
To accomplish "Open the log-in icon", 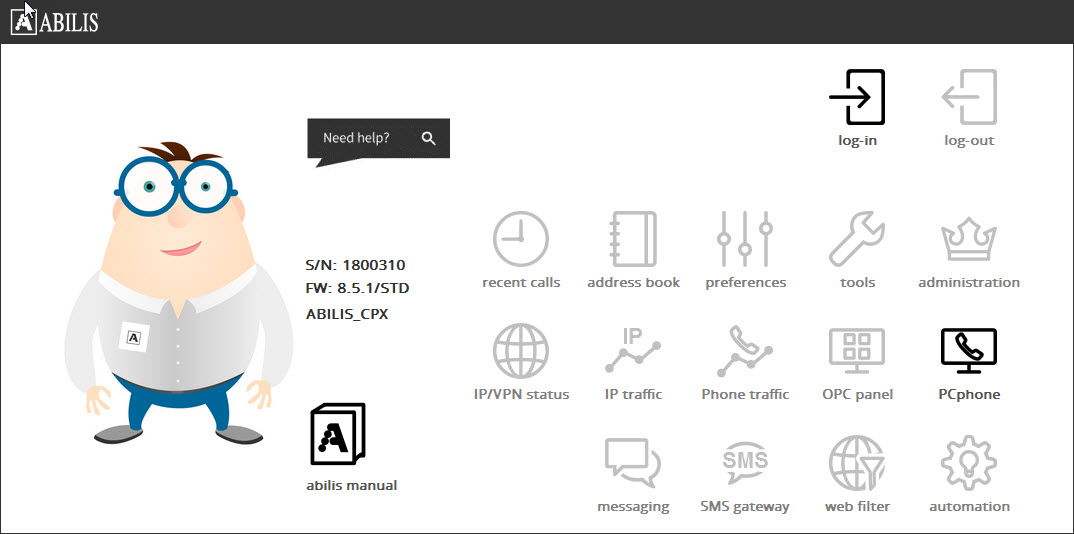I will [x=857, y=97].
